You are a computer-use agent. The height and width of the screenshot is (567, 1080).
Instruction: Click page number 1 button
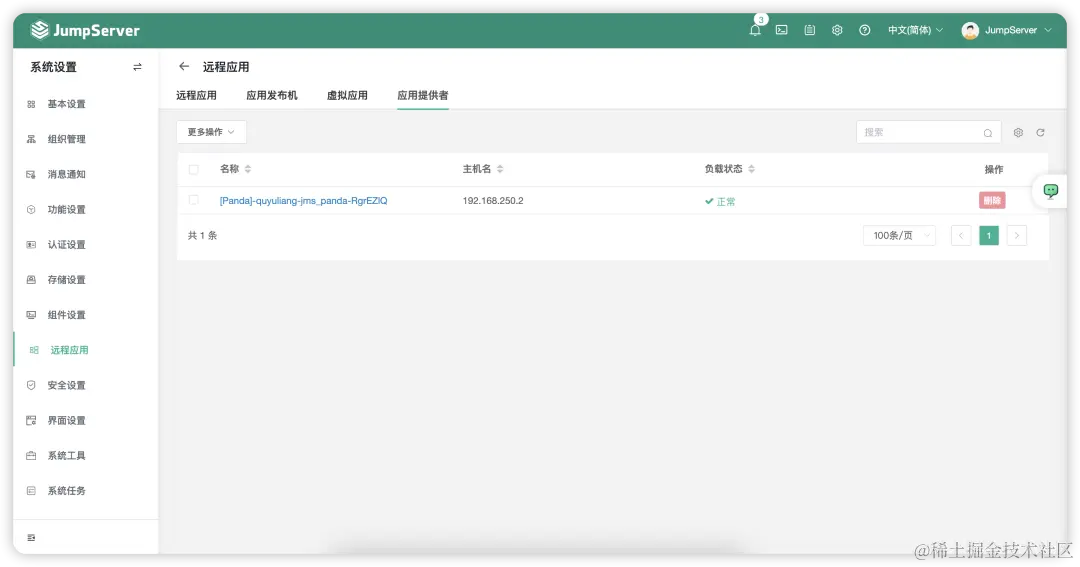tap(988, 236)
